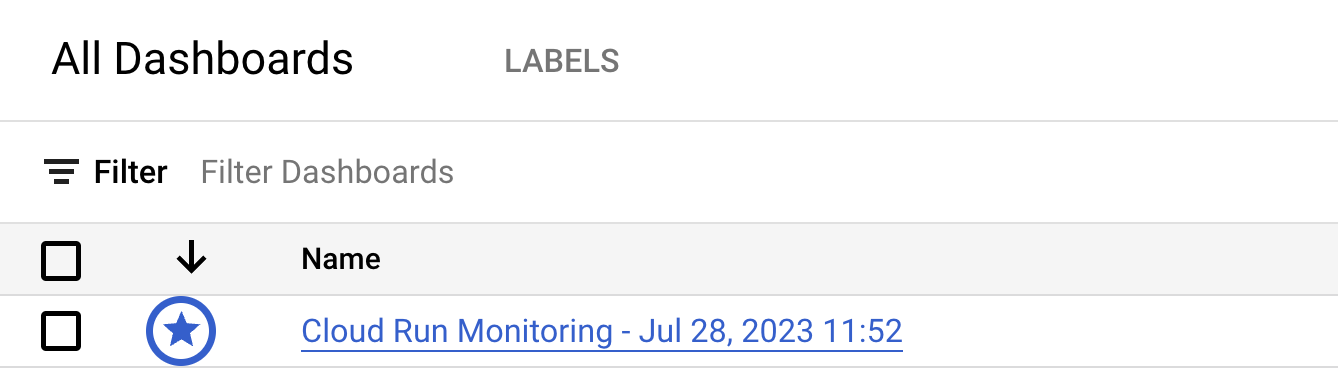1338x376 pixels.
Task: Unfavorite the Cloud Run Monitoring dashboard star
Action: click(181, 330)
